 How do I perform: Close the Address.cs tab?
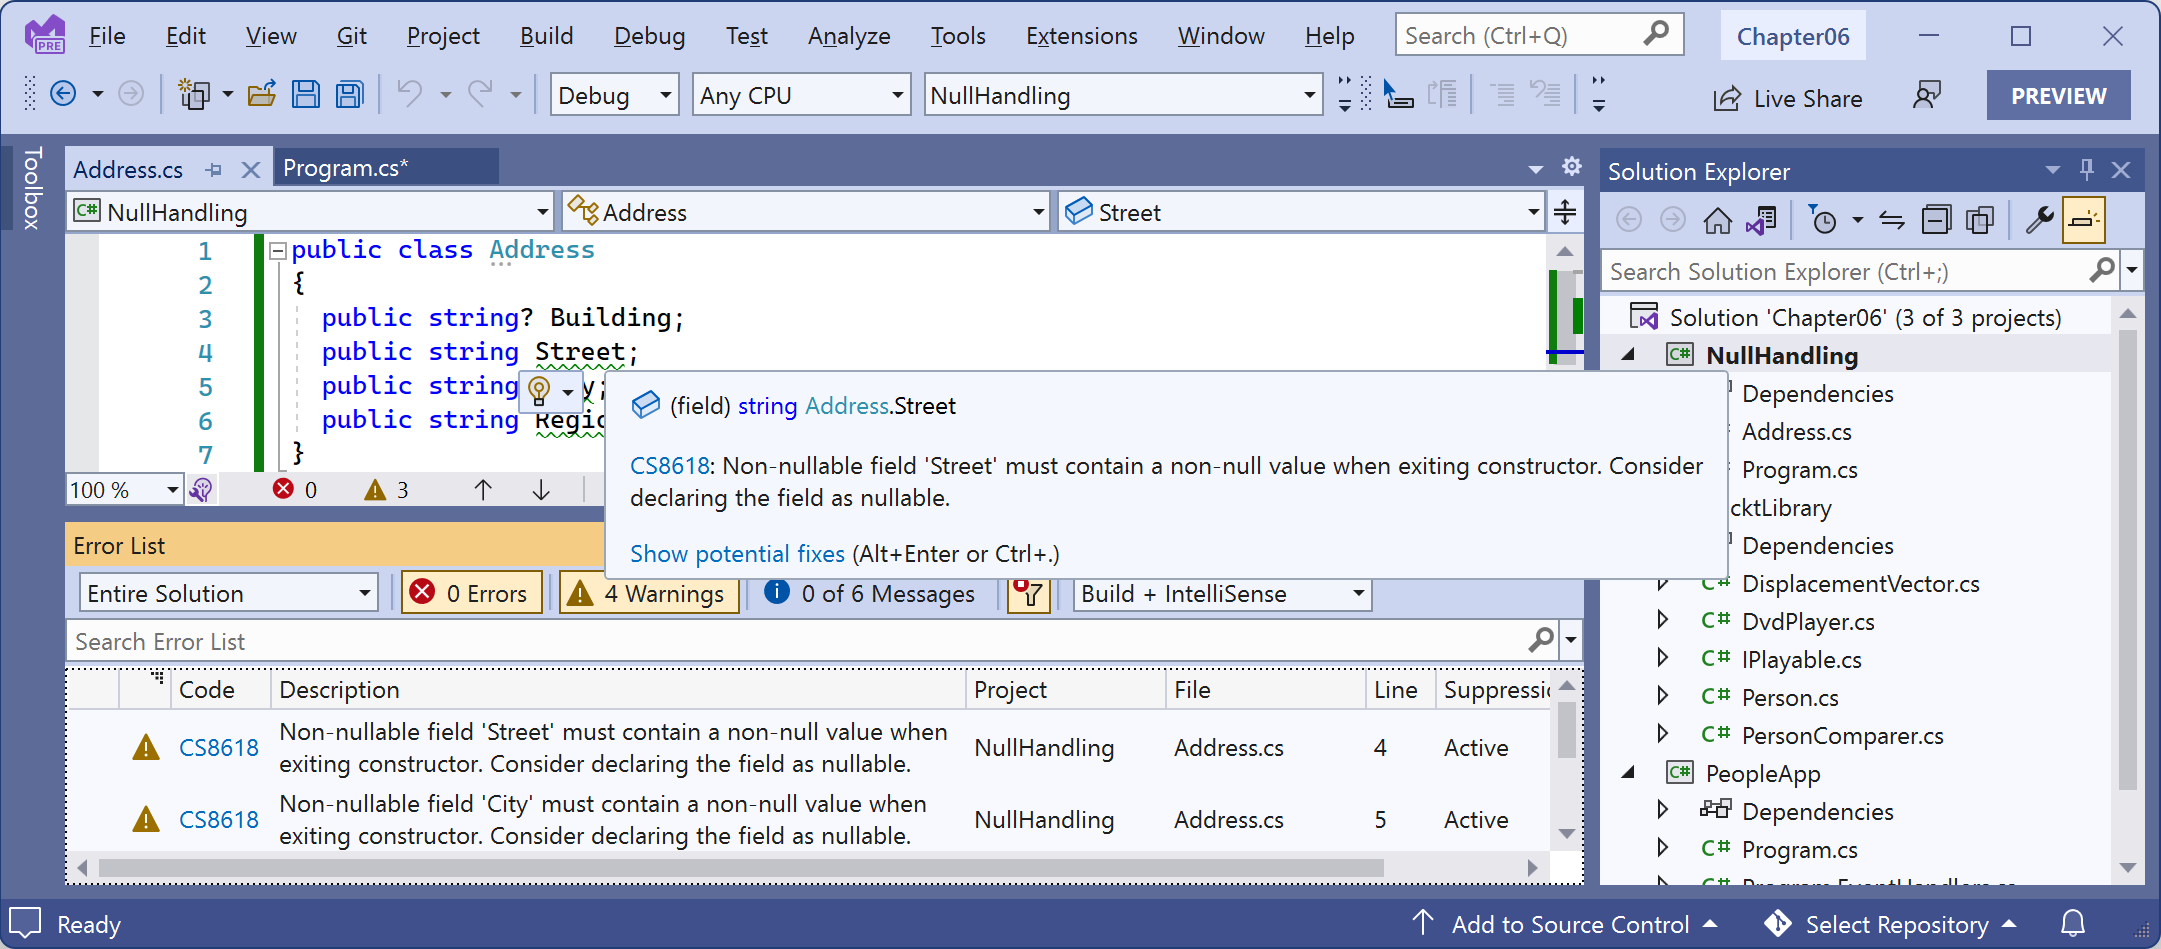251,170
